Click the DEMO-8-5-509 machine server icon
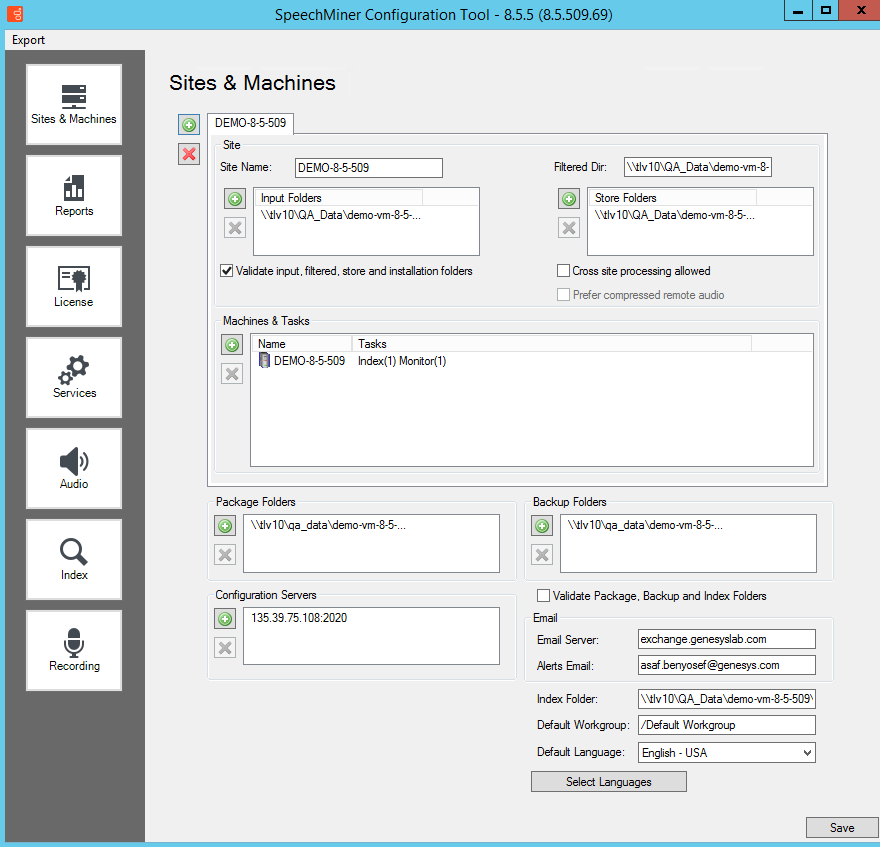Image resolution: width=880 pixels, height=847 pixels. tap(264, 360)
